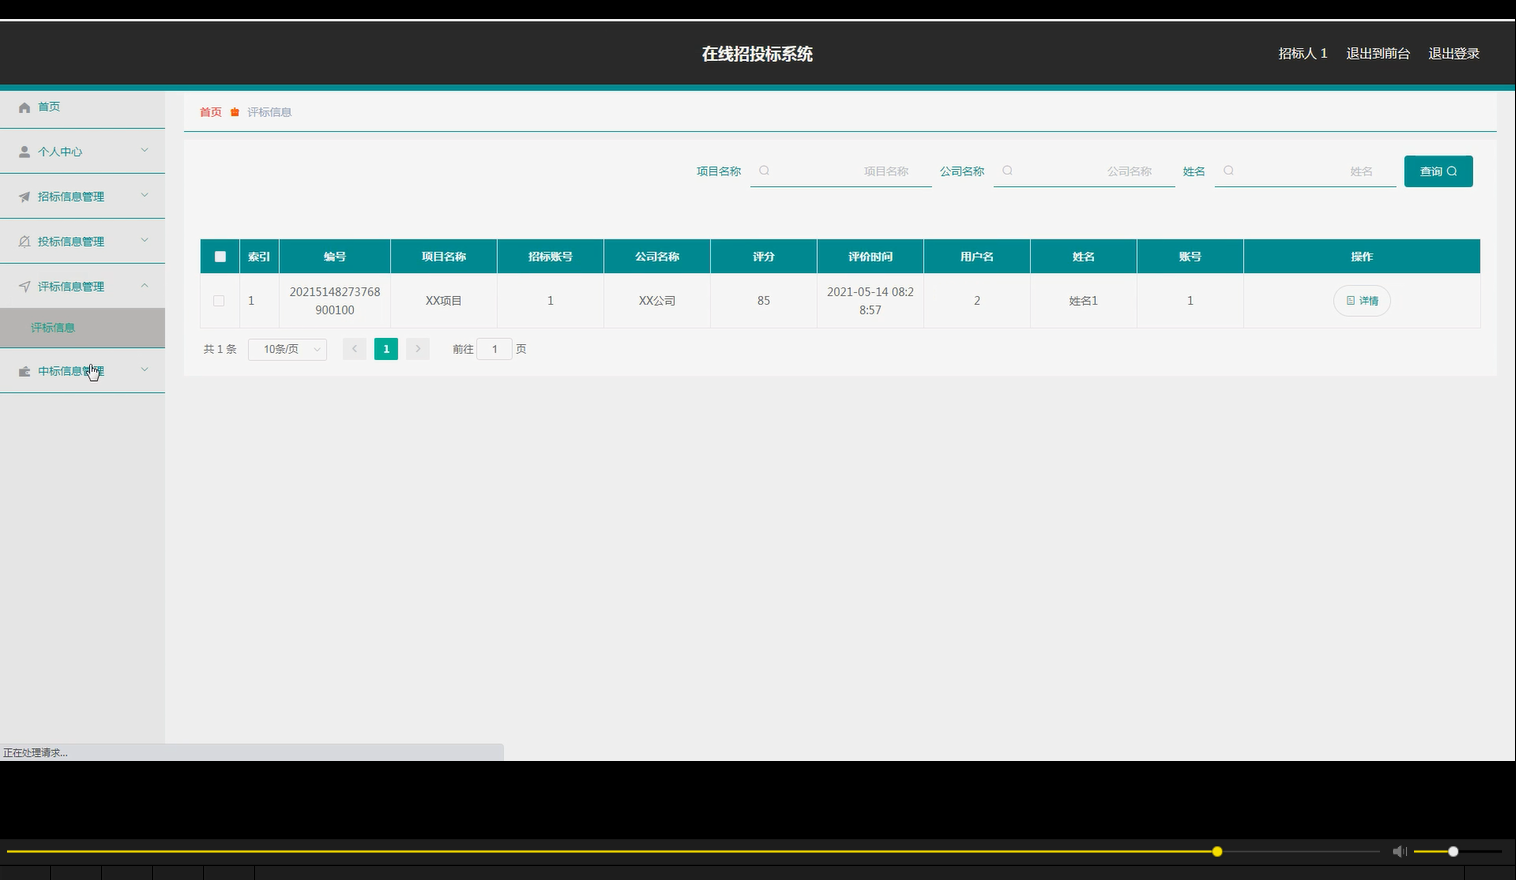The height and width of the screenshot is (880, 1516).
Task: Expand the 中标信息管理 menu chevron
Action: [144, 370]
